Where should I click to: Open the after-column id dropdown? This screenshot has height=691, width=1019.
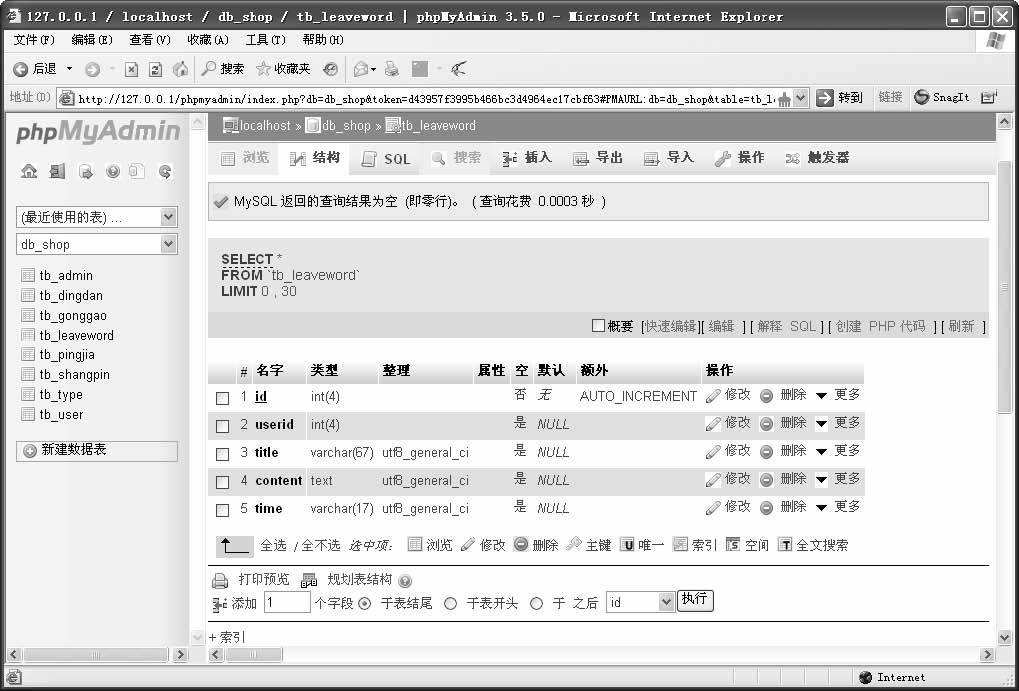[x=640, y=602]
